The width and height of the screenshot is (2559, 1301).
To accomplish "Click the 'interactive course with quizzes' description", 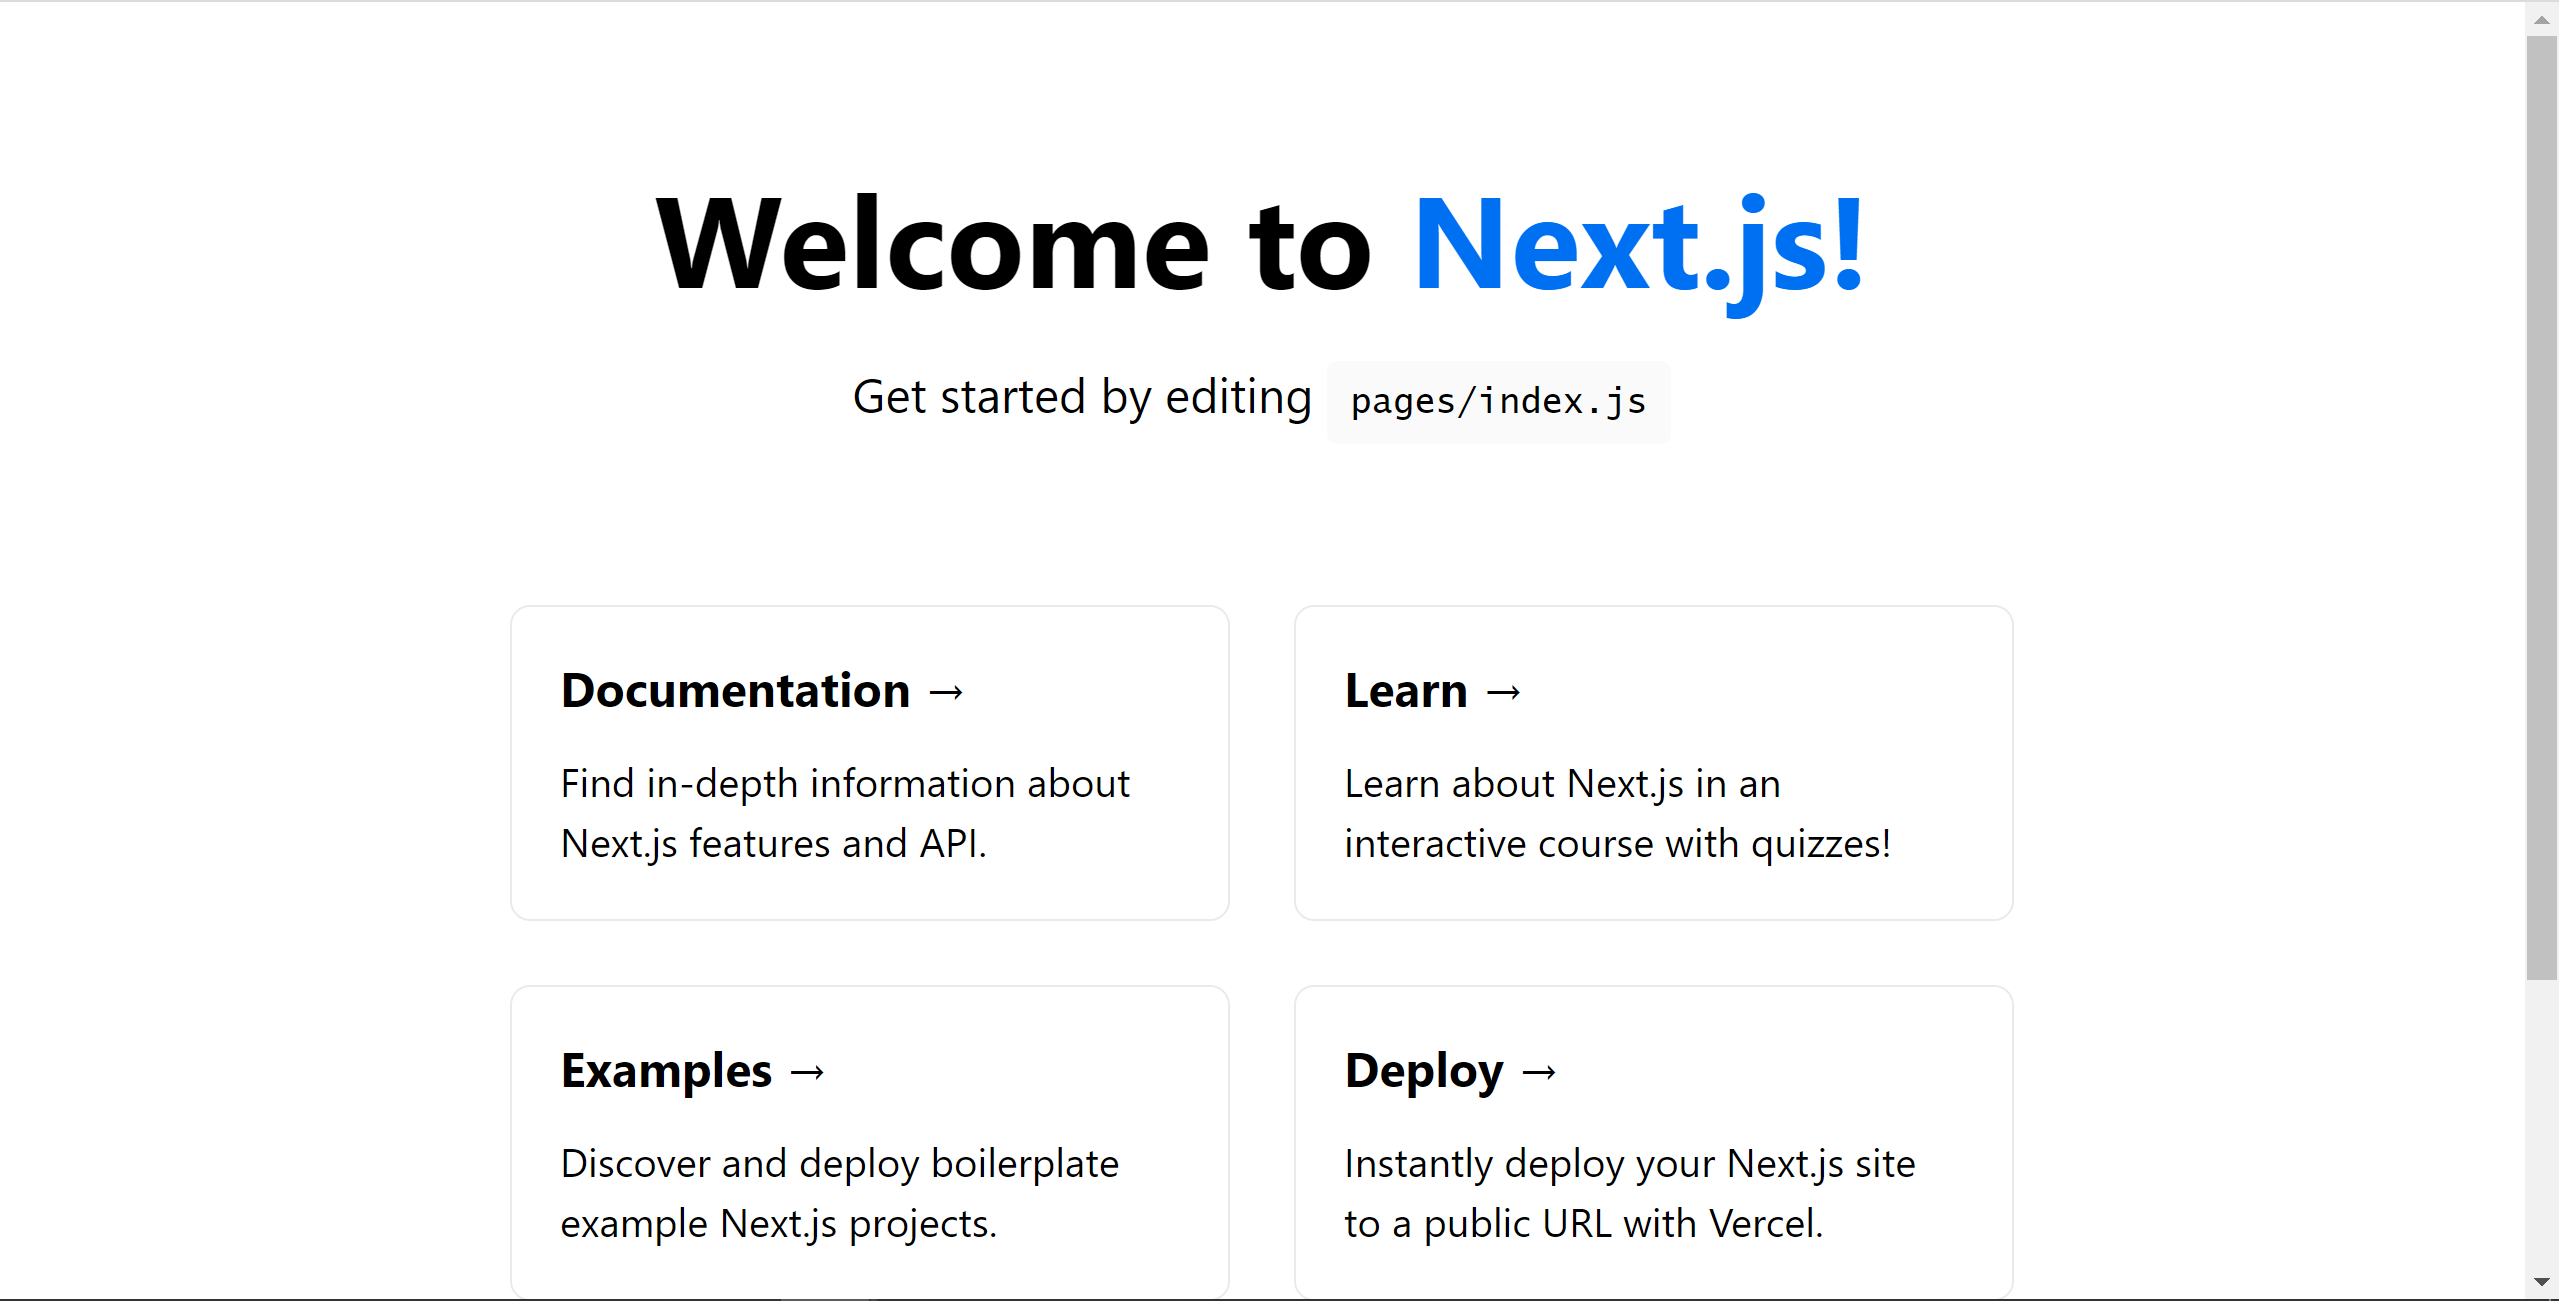I will [1617, 844].
